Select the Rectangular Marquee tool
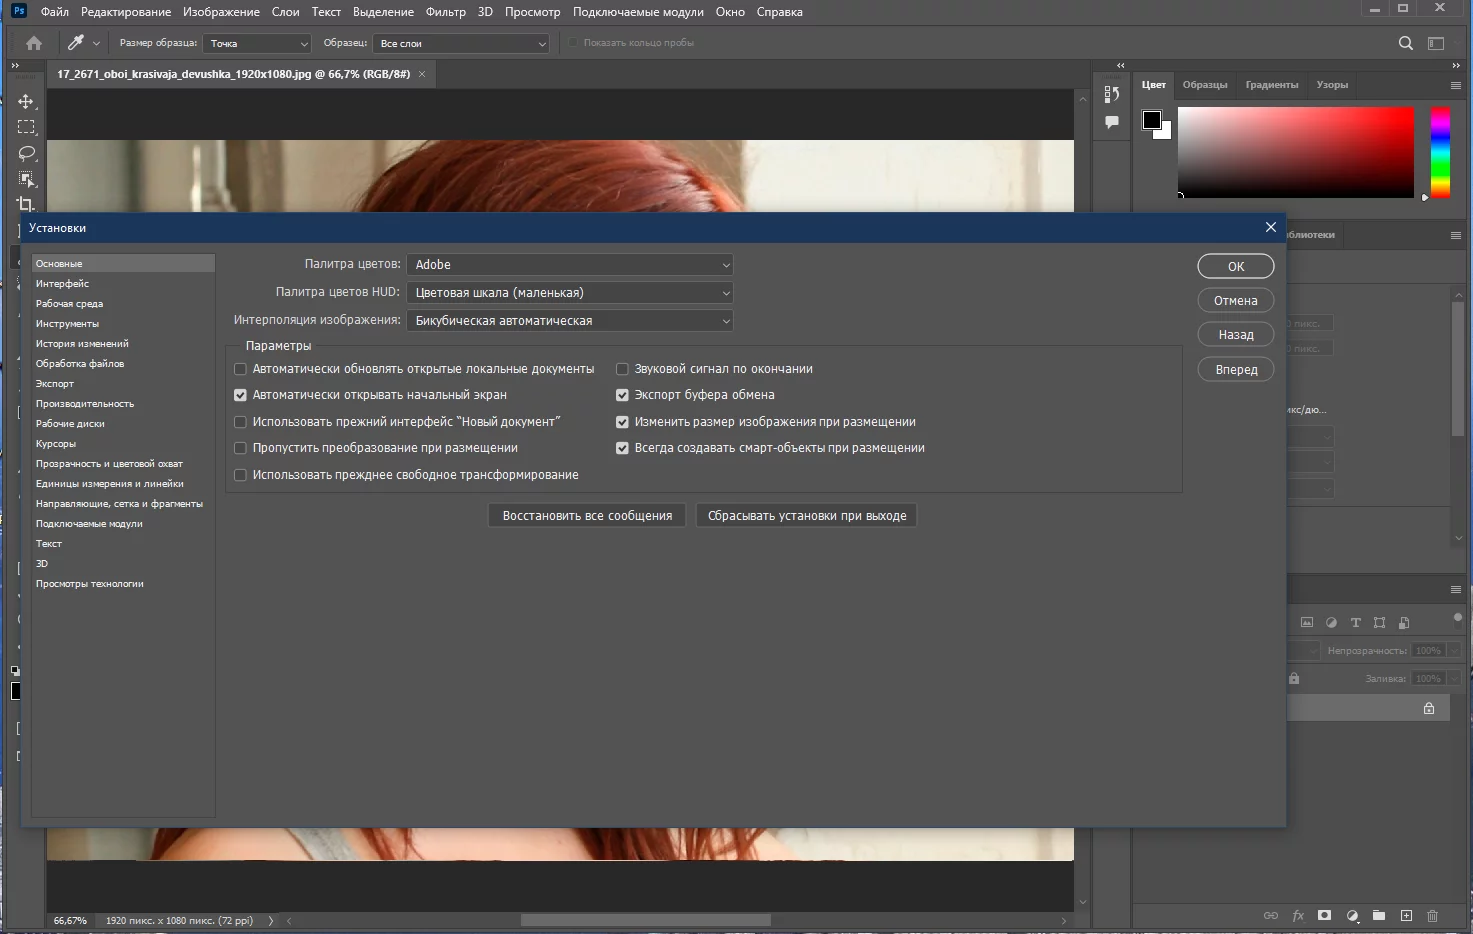1473x934 pixels. [26, 127]
